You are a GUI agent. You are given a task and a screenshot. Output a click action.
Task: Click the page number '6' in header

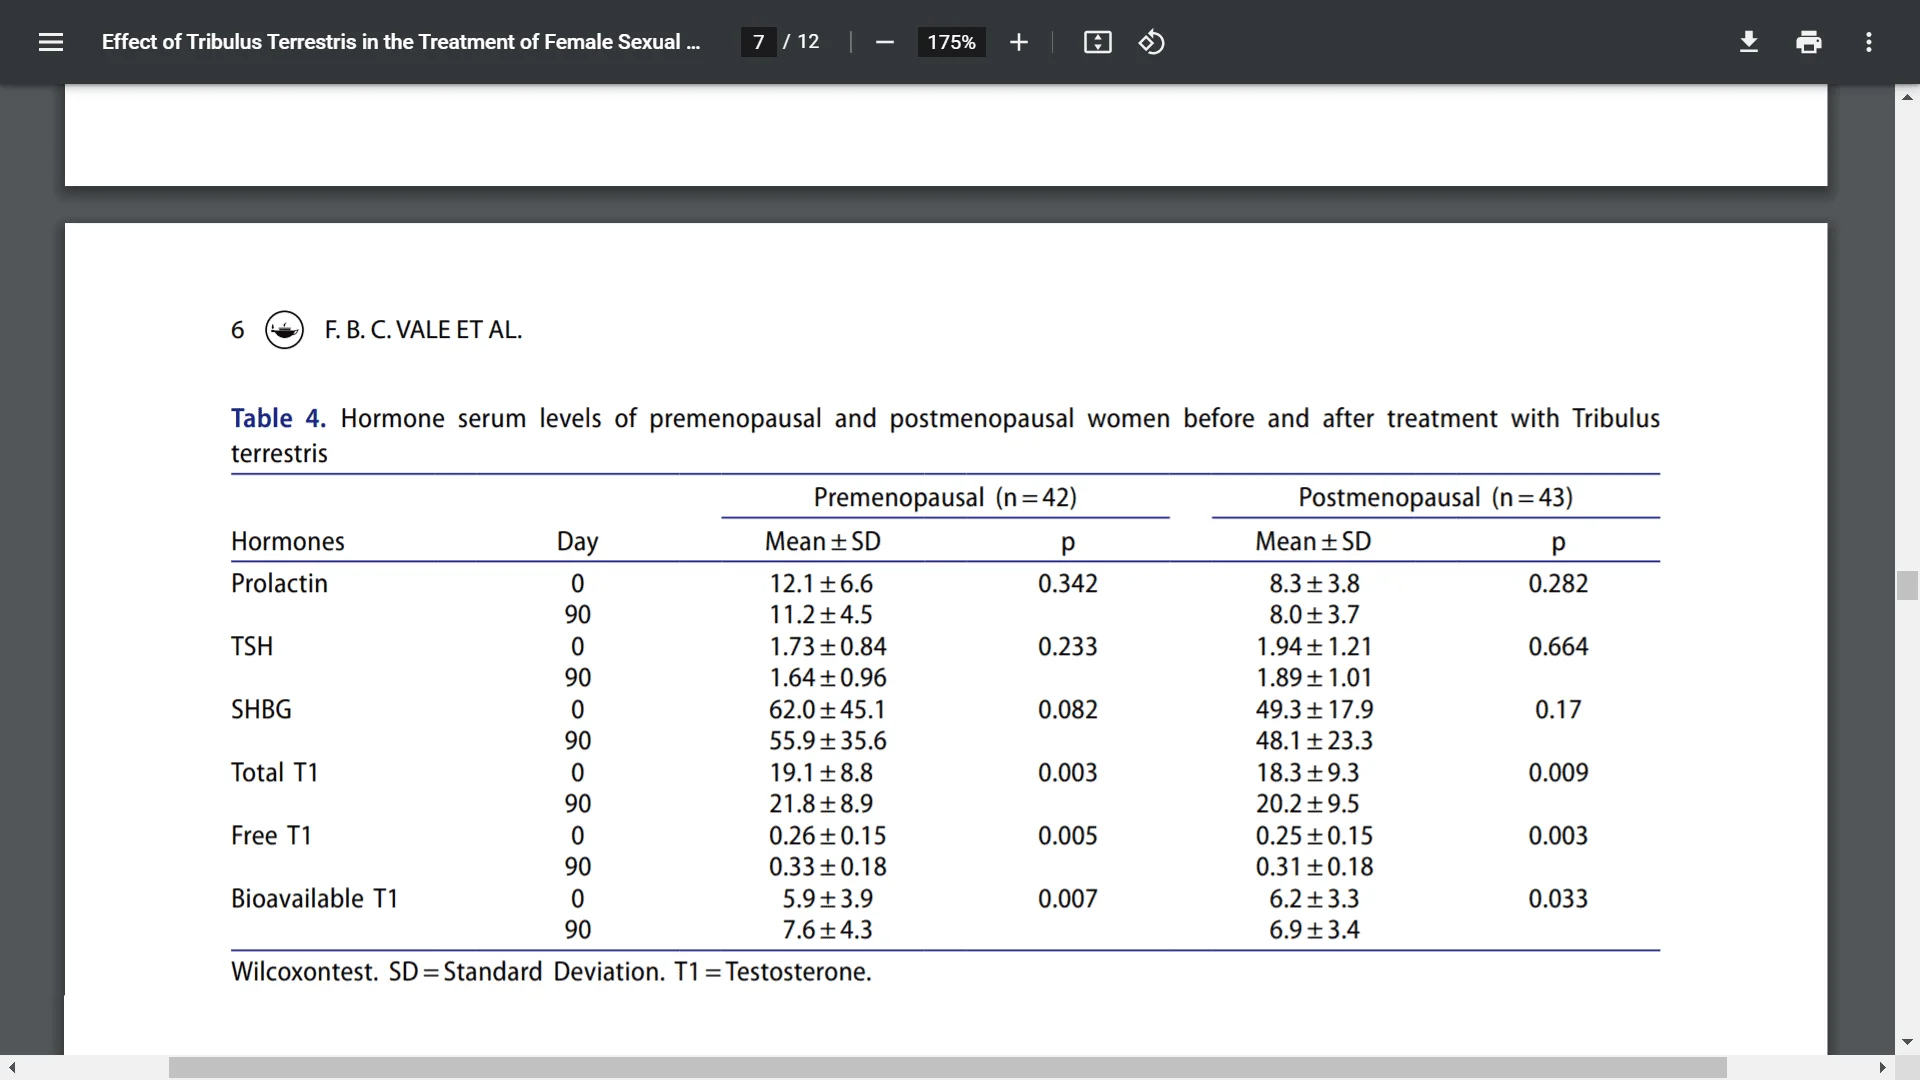[x=237, y=330]
